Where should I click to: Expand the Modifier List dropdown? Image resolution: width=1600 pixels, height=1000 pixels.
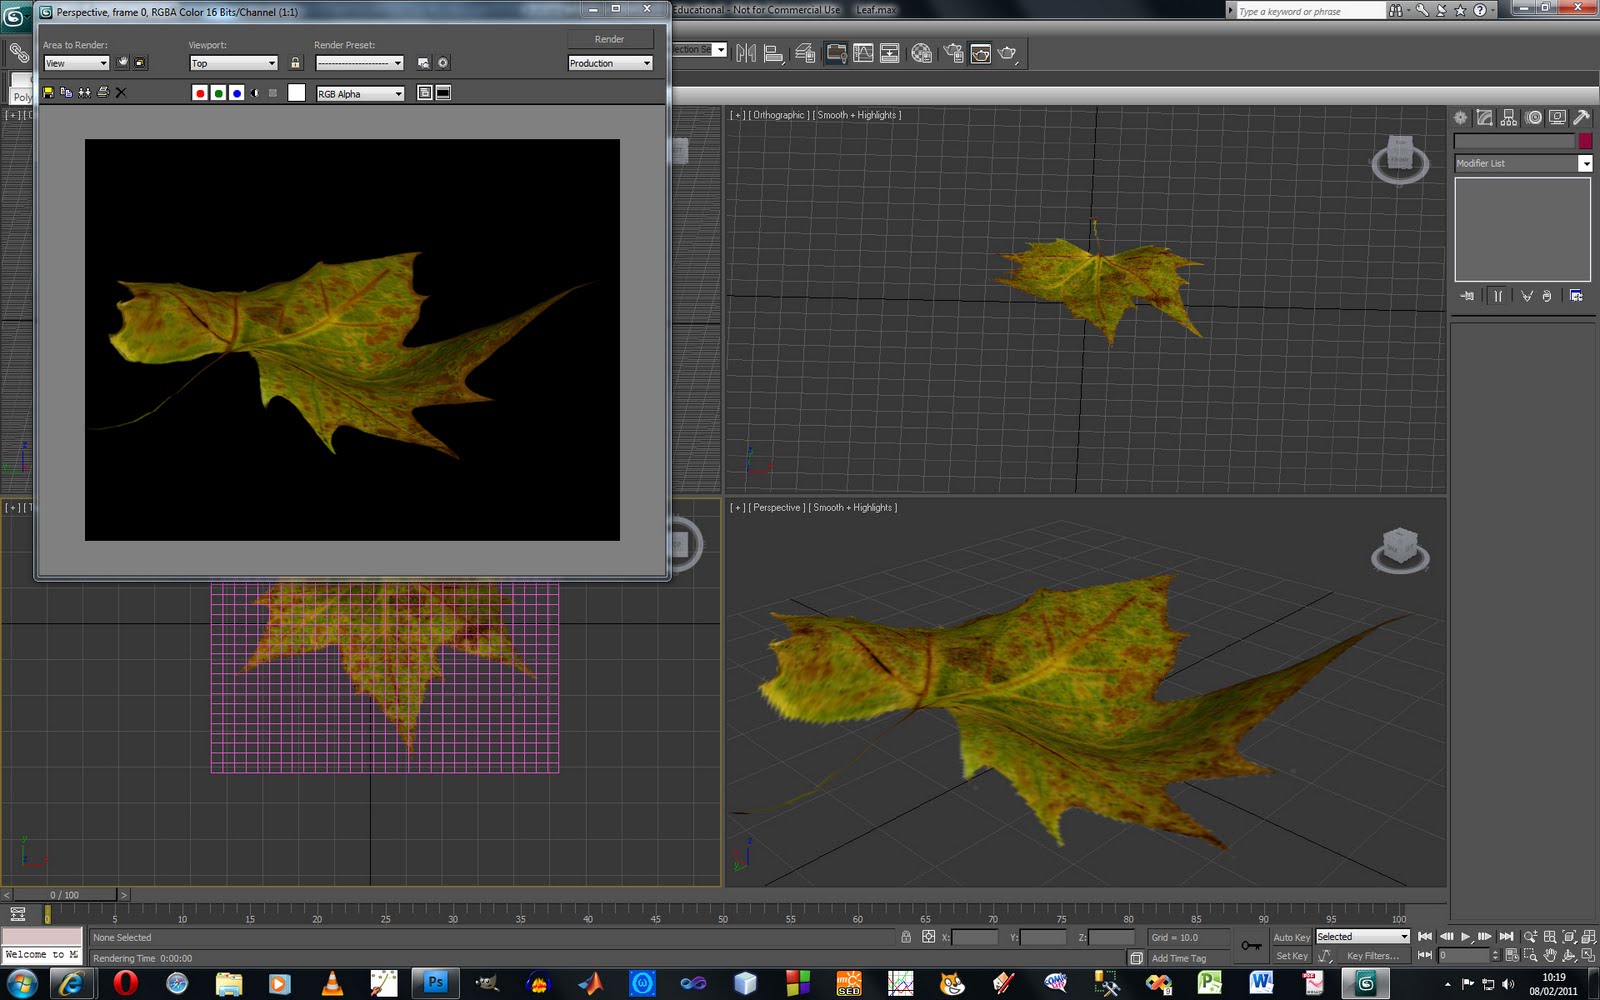pyautogui.click(x=1586, y=163)
